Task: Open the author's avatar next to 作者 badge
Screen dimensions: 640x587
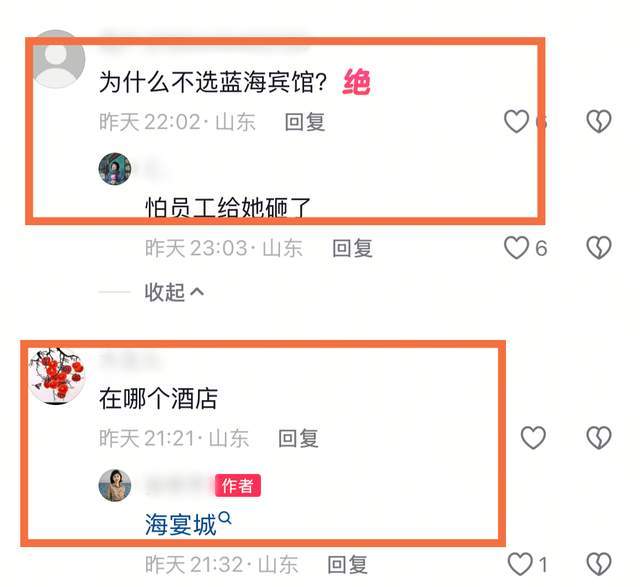Action: point(115,485)
